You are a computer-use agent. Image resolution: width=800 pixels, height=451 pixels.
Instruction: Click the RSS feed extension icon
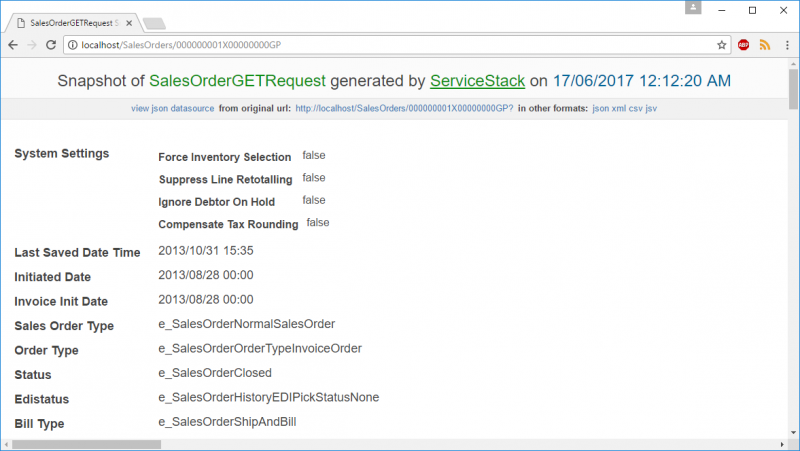coord(764,45)
